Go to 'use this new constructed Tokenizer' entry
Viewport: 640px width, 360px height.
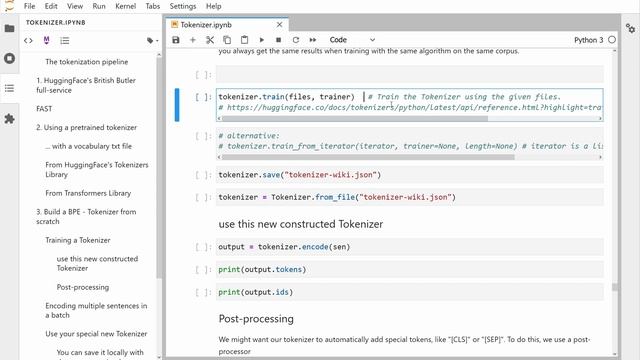[x=97, y=264]
